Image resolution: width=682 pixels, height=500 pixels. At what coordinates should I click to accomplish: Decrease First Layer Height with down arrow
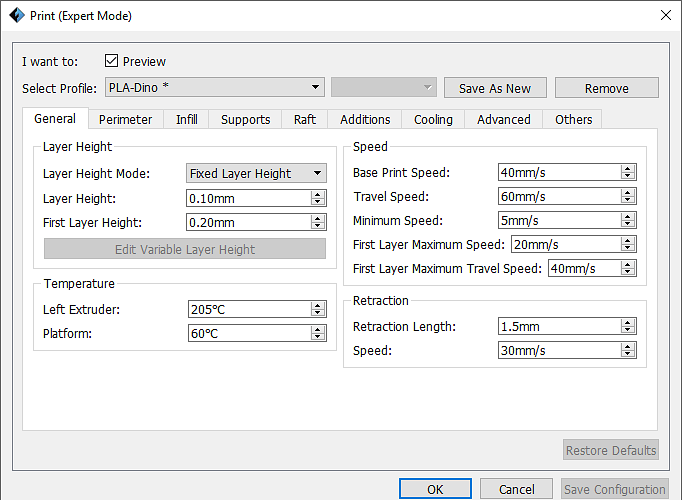(x=318, y=226)
